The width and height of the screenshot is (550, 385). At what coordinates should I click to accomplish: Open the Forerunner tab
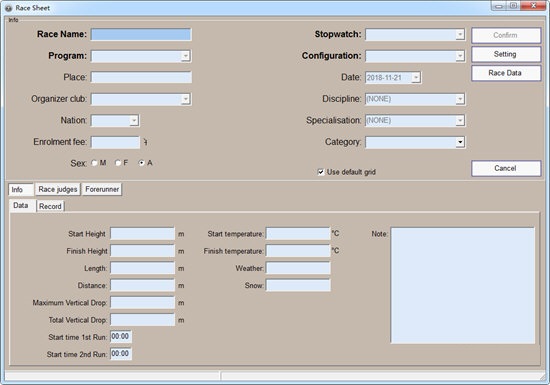click(102, 189)
